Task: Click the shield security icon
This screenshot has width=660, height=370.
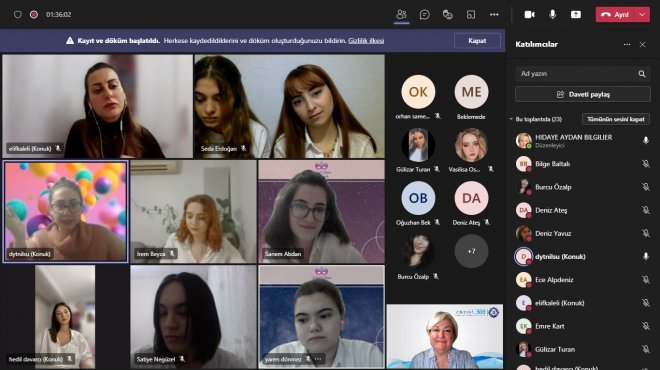Action: point(18,14)
